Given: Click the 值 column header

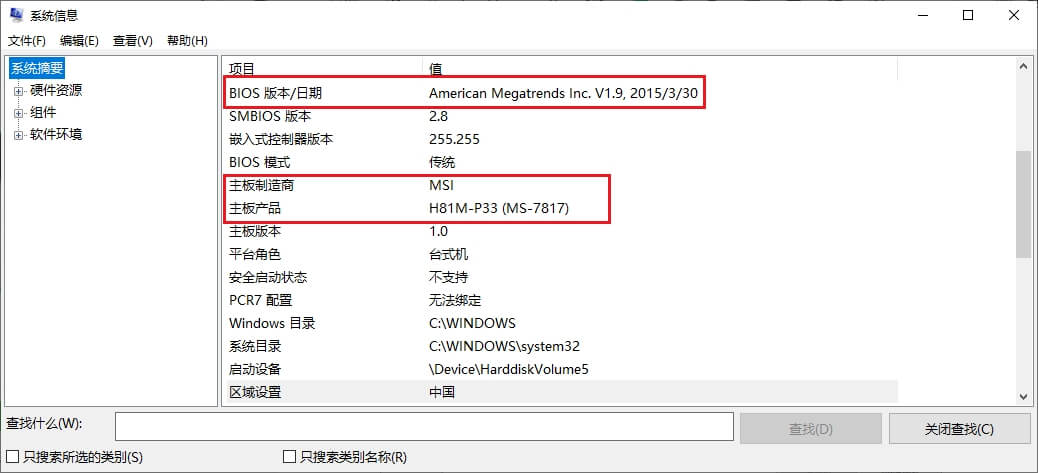Looking at the screenshot, I should (x=659, y=68).
